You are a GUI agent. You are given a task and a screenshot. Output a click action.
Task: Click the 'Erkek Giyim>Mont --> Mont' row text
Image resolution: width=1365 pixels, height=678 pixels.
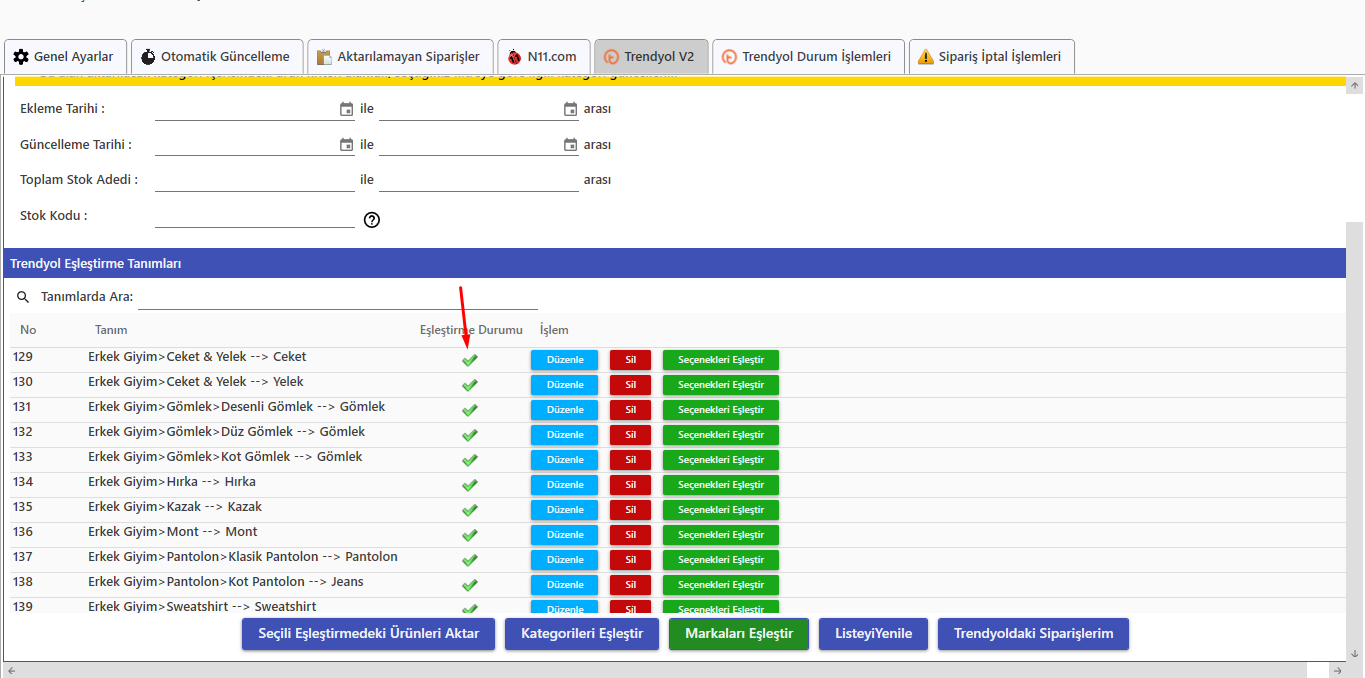pos(173,532)
